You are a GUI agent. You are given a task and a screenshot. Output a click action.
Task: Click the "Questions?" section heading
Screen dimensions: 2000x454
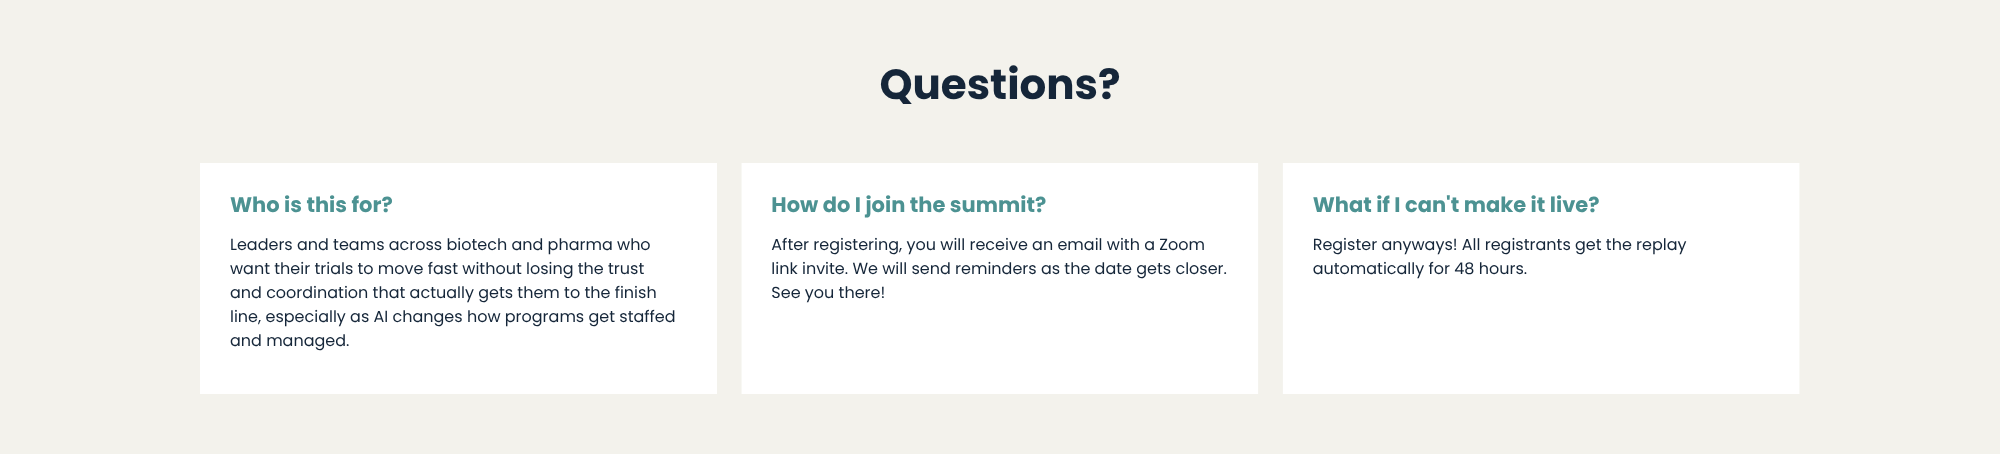coord(999,84)
